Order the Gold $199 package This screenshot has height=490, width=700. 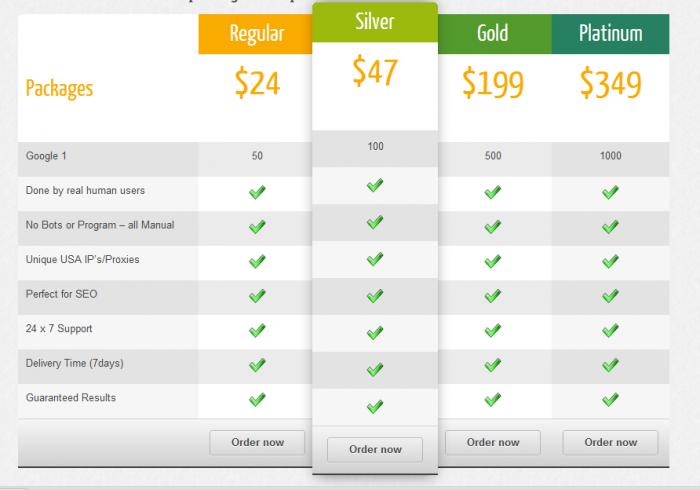pos(493,443)
